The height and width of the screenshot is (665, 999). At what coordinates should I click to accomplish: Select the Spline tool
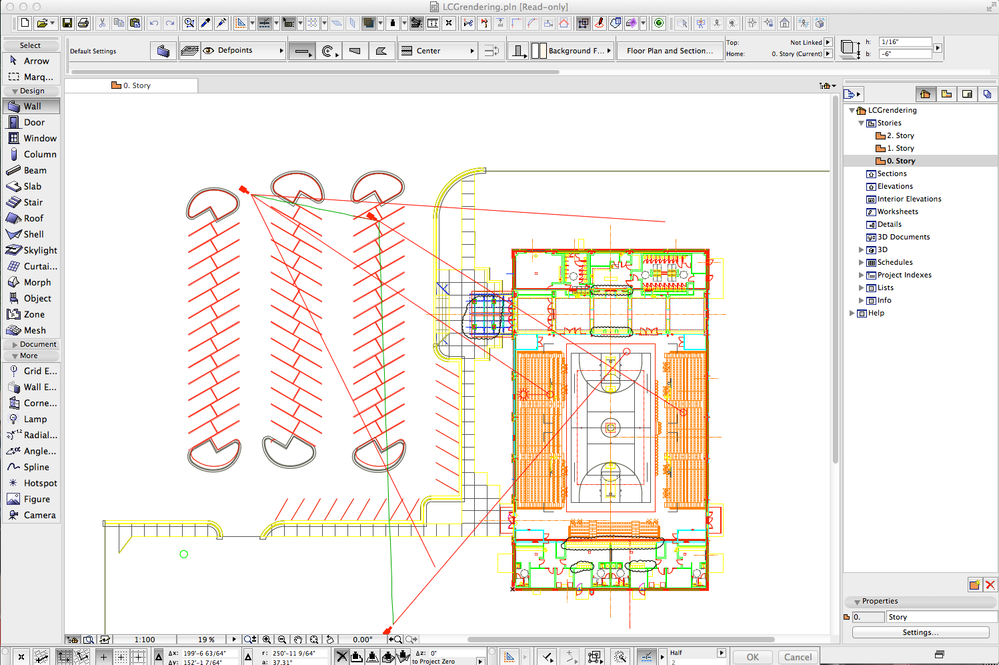tap(32, 467)
